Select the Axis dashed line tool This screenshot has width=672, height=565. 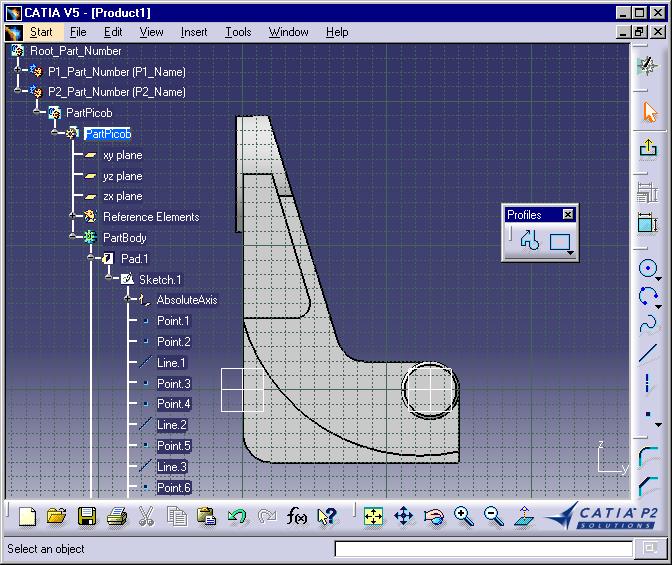coord(647,383)
